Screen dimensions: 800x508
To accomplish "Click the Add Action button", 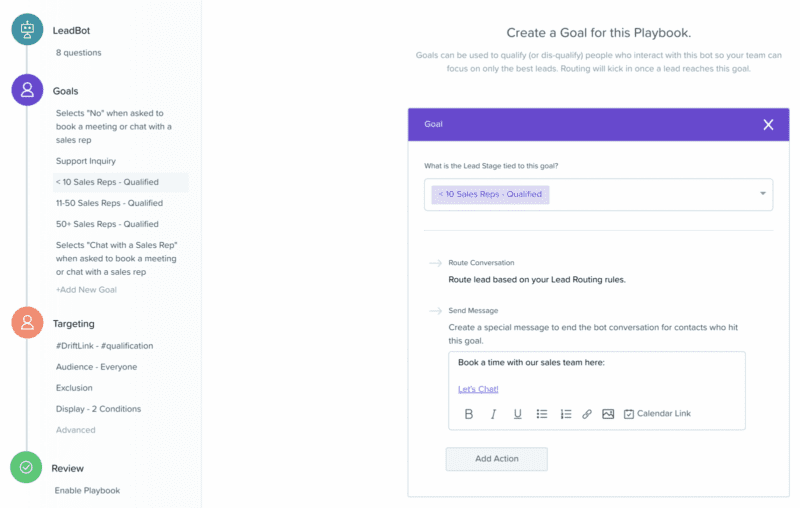I will pos(496,459).
